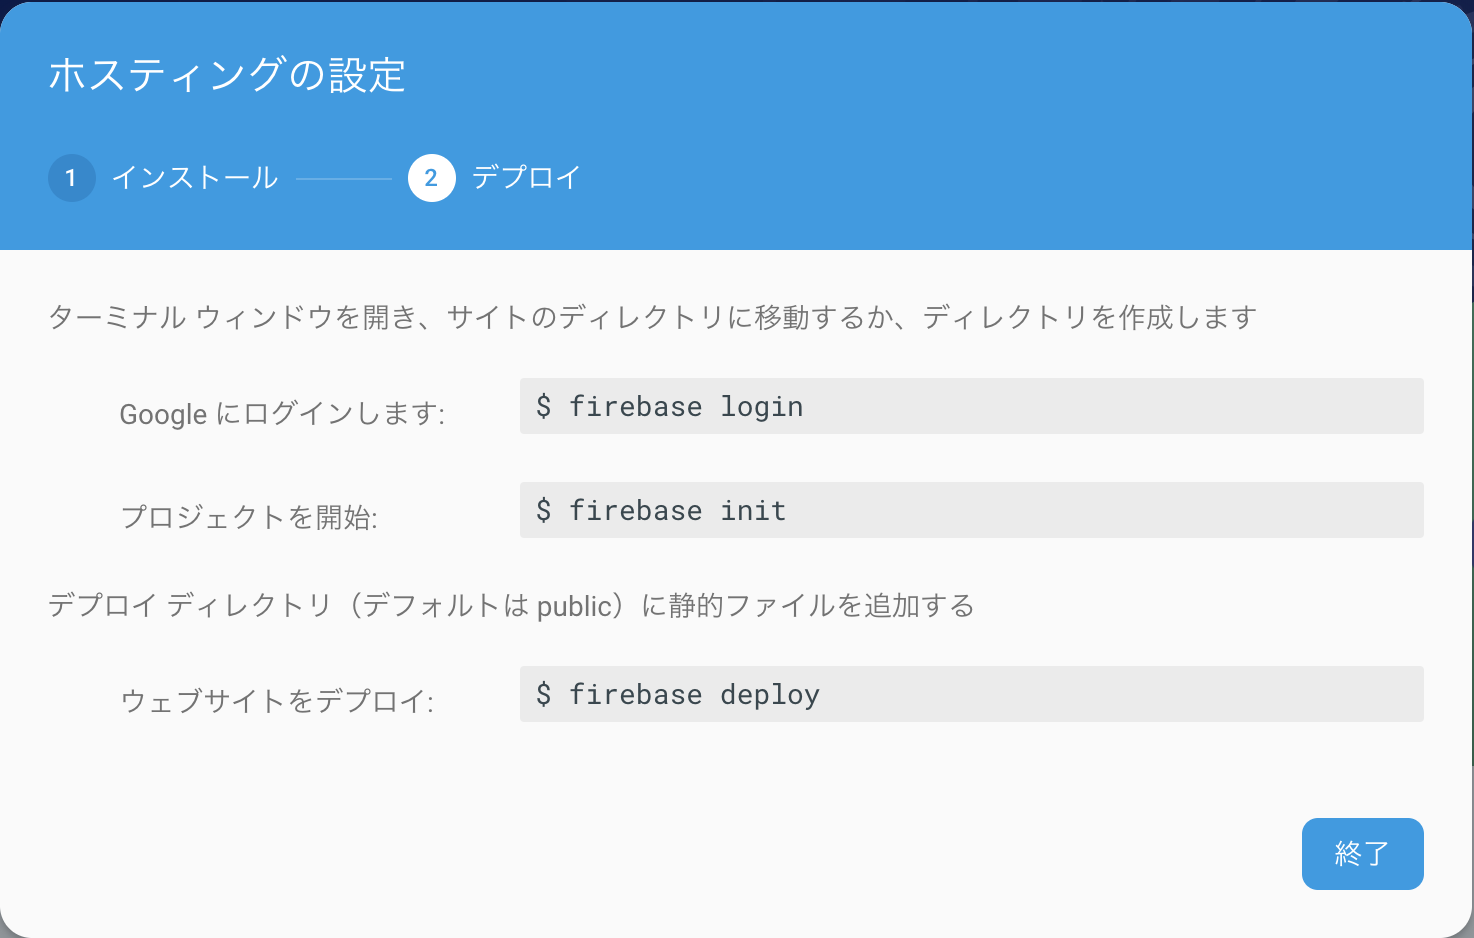Image resolution: width=1474 pixels, height=938 pixels.
Task: Click the terminal instruction text line
Action: point(655,315)
